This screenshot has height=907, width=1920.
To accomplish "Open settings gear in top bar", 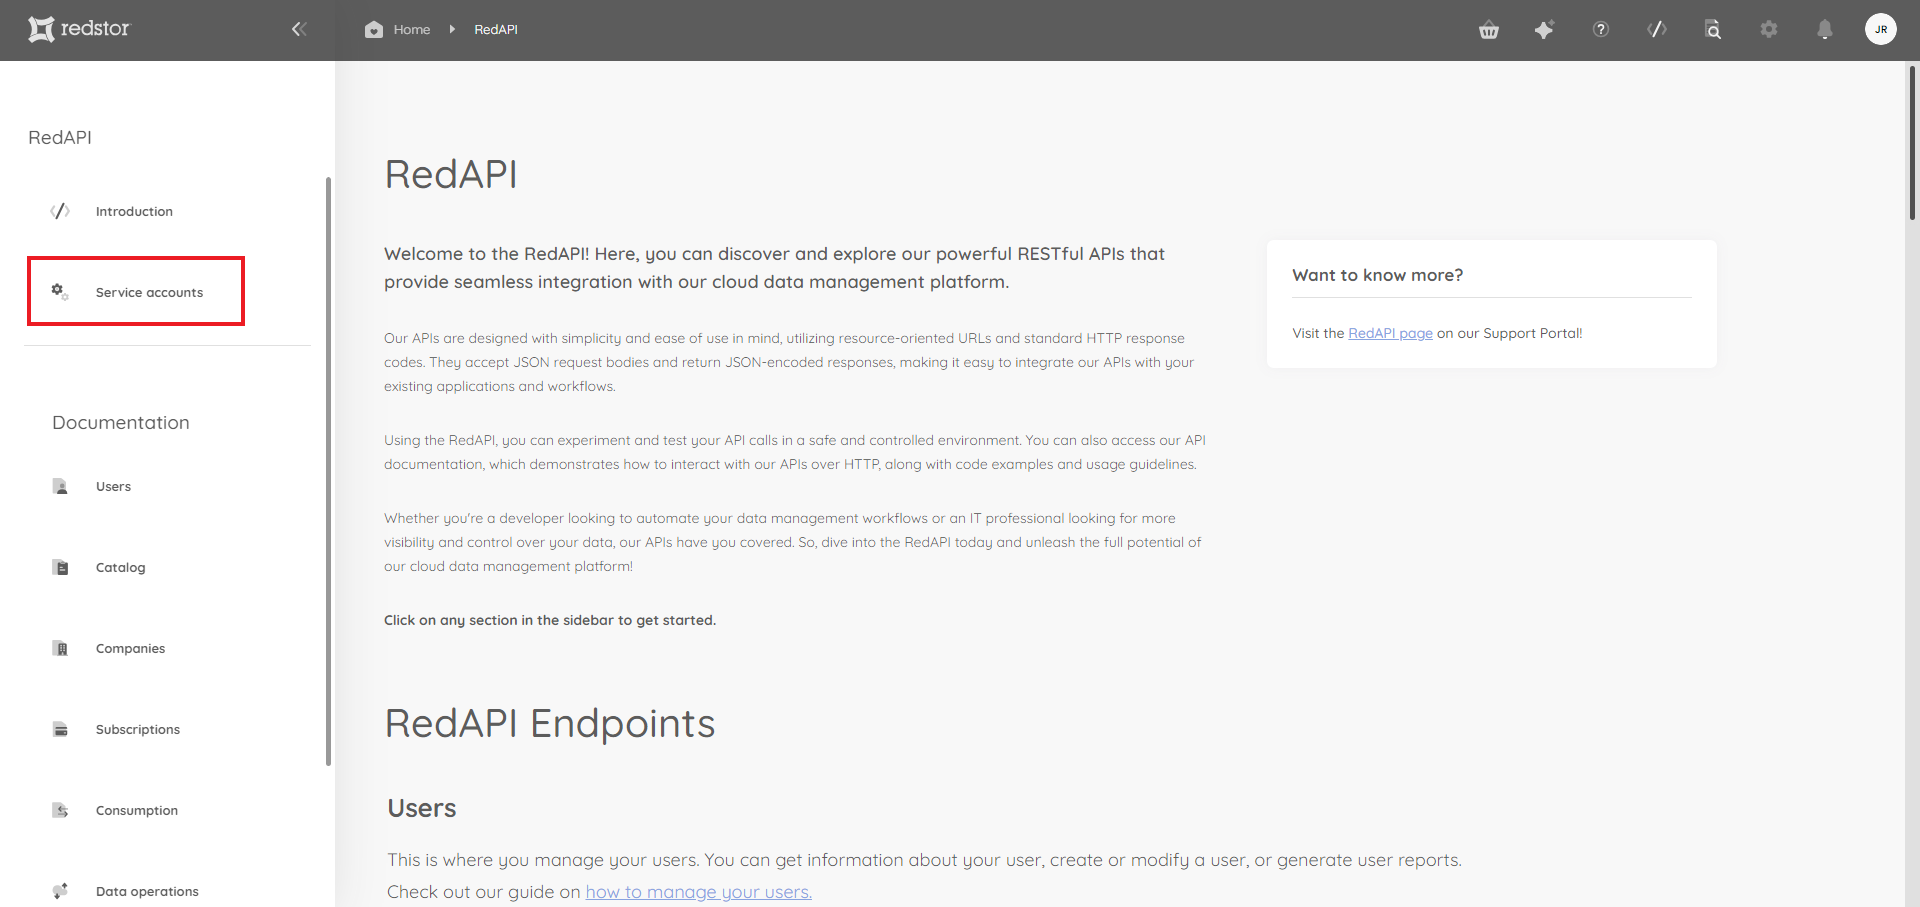I will click(x=1769, y=29).
